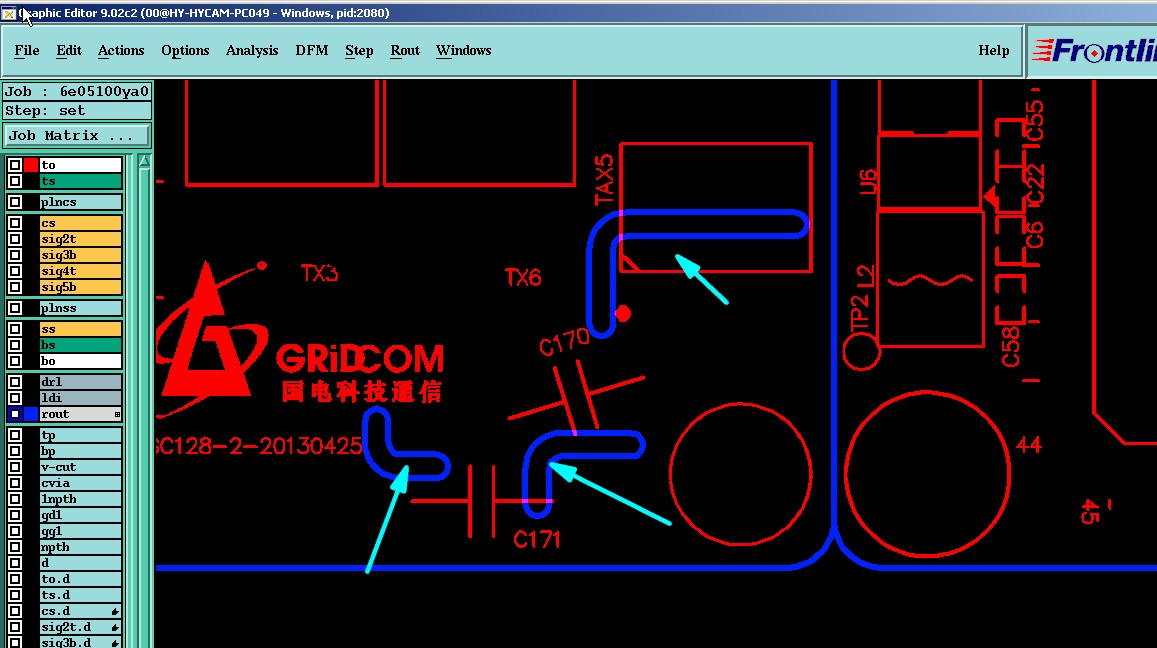Select layer name 'ts.d'

tap(80, 595)
